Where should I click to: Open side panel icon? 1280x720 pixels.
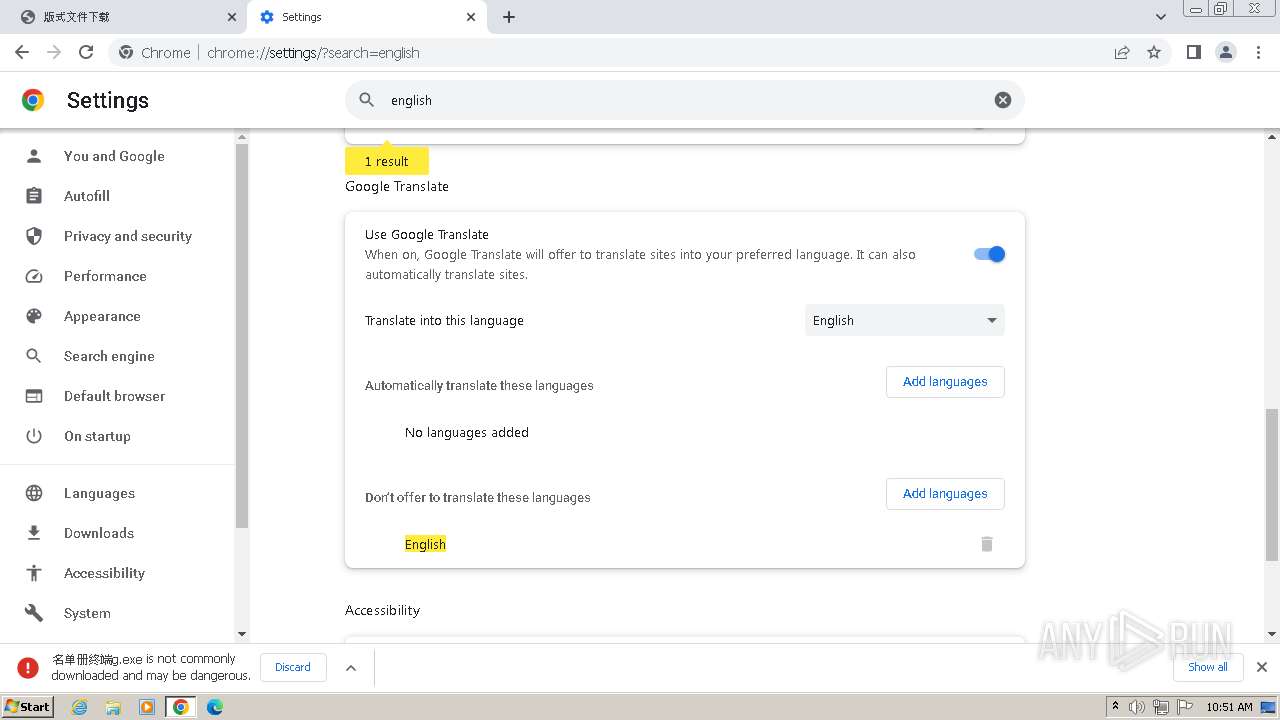1193,52
